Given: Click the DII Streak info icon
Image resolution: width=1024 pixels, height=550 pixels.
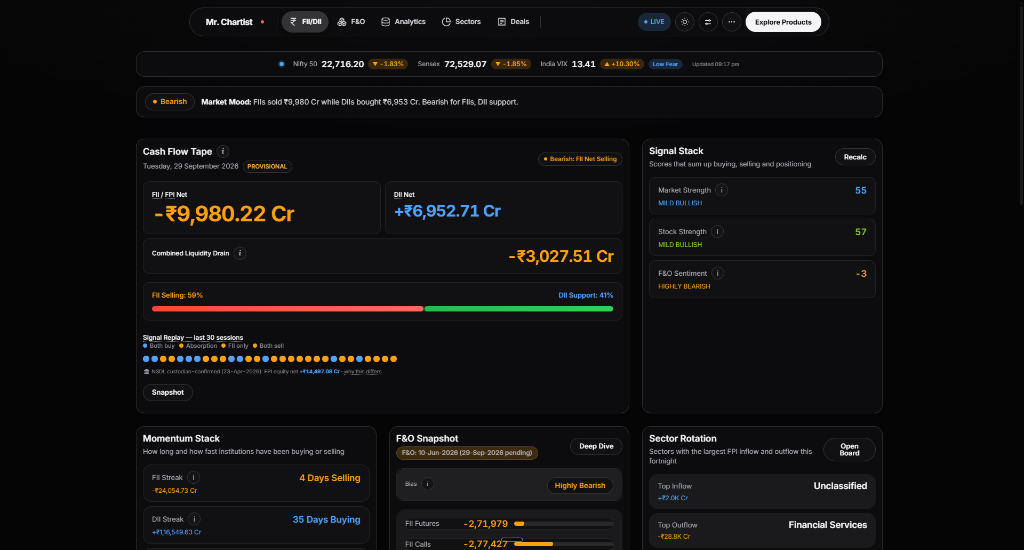Looking at the screenshot, I should (194, 519).
